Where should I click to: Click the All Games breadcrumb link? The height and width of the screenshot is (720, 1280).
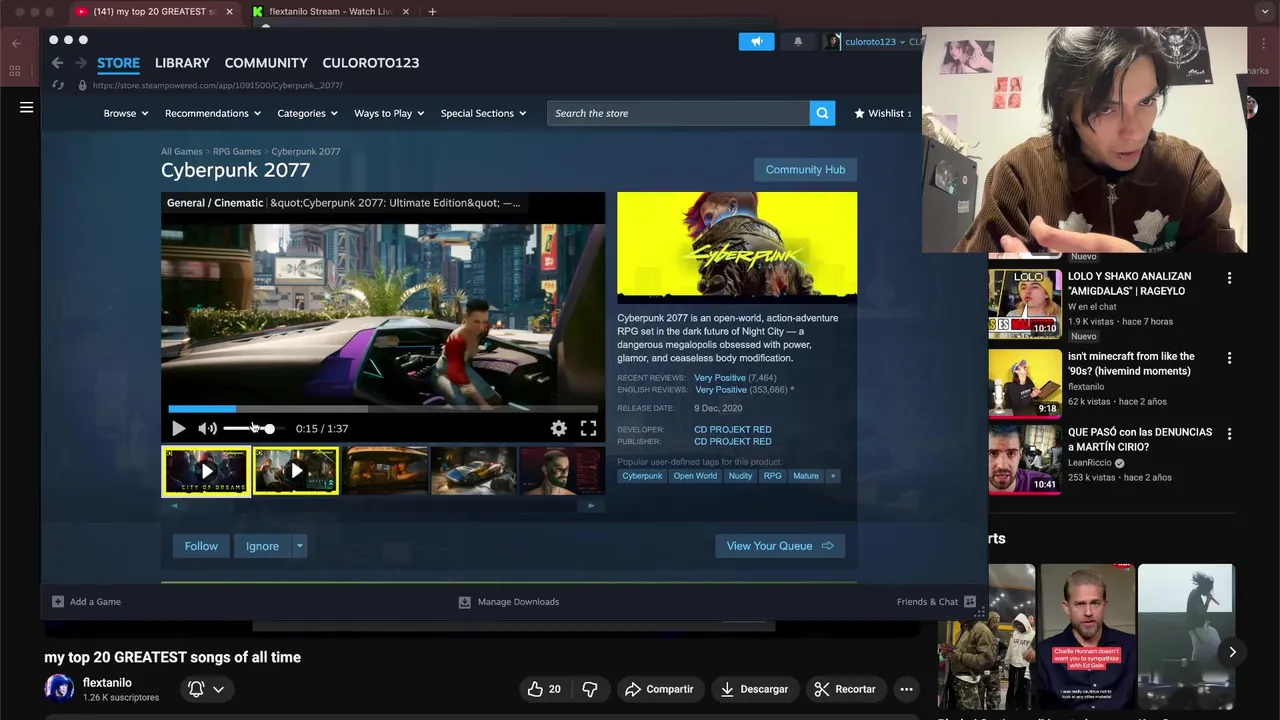point(182,152)
